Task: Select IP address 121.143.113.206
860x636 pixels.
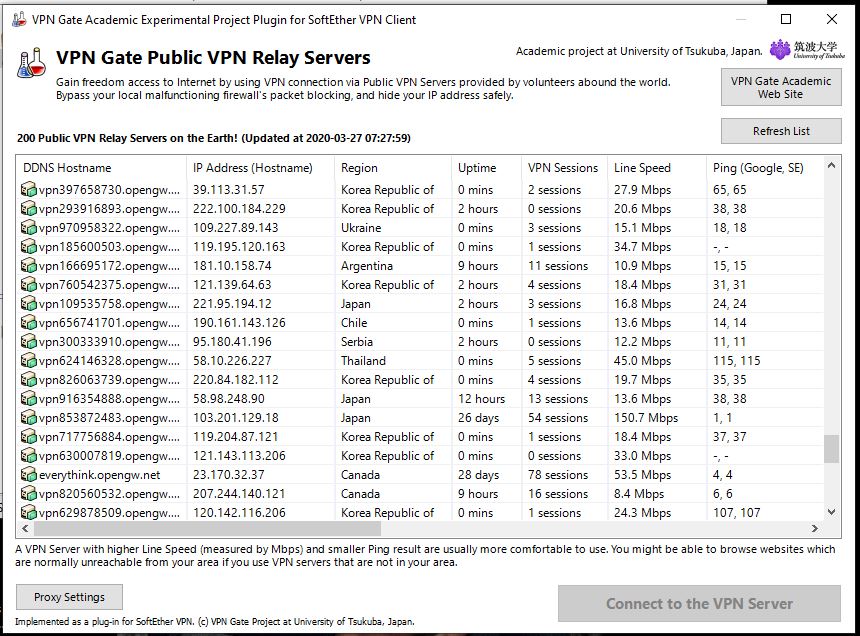Action: pyautogui.click(x=239, y=456)
